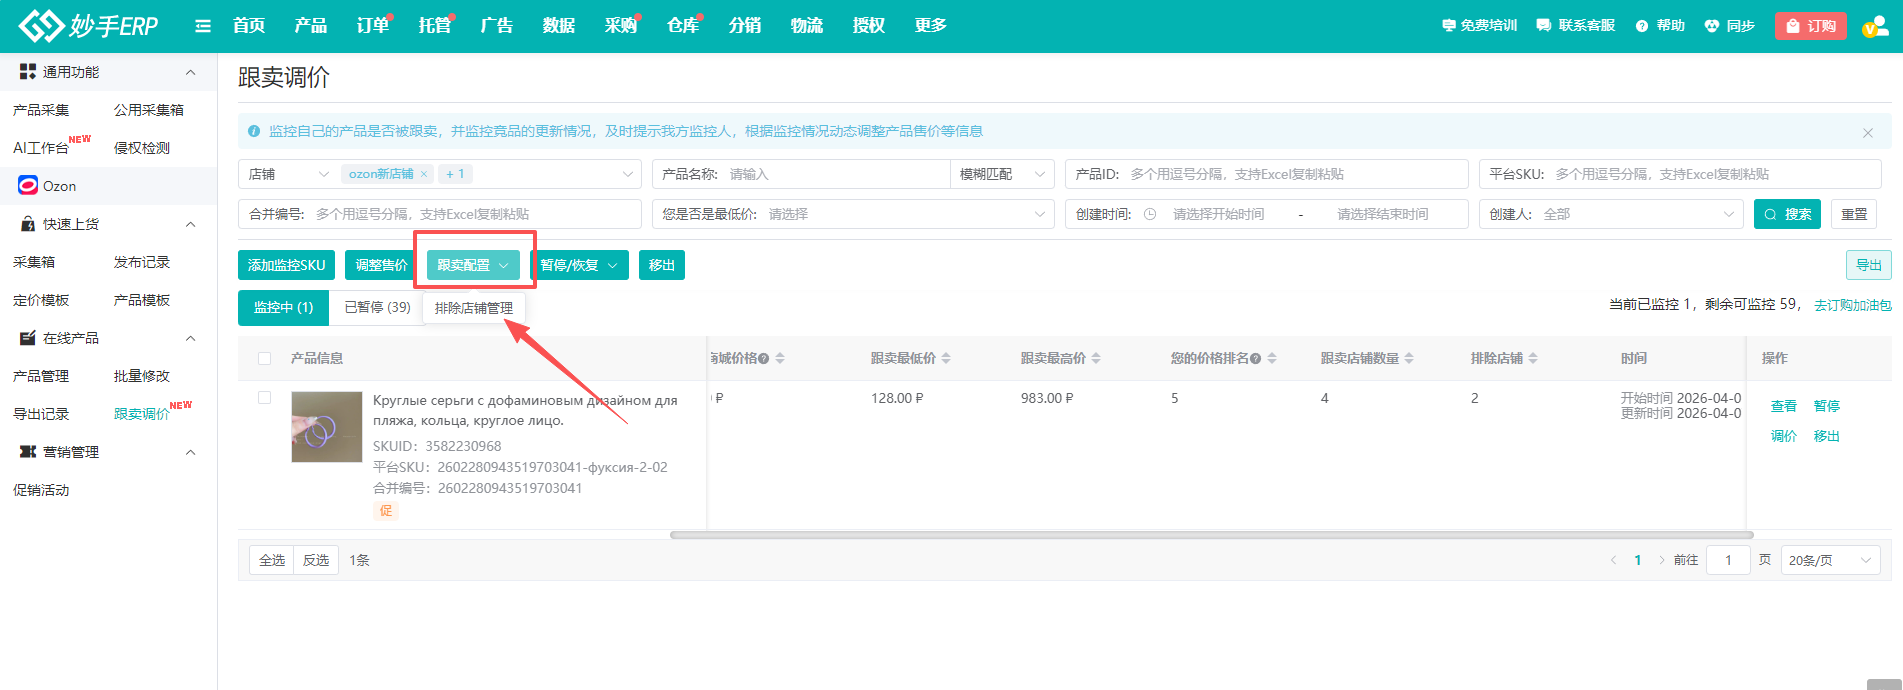Click 暂停 for the product row
The height and width of the screenshot is (690, 1903).
point(1827,406)
